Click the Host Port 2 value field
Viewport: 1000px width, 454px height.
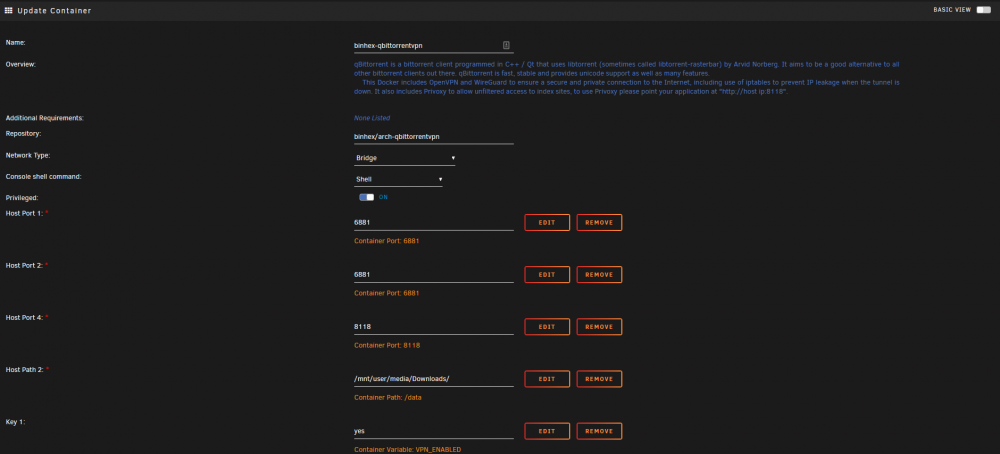click(x=434, y=274)
